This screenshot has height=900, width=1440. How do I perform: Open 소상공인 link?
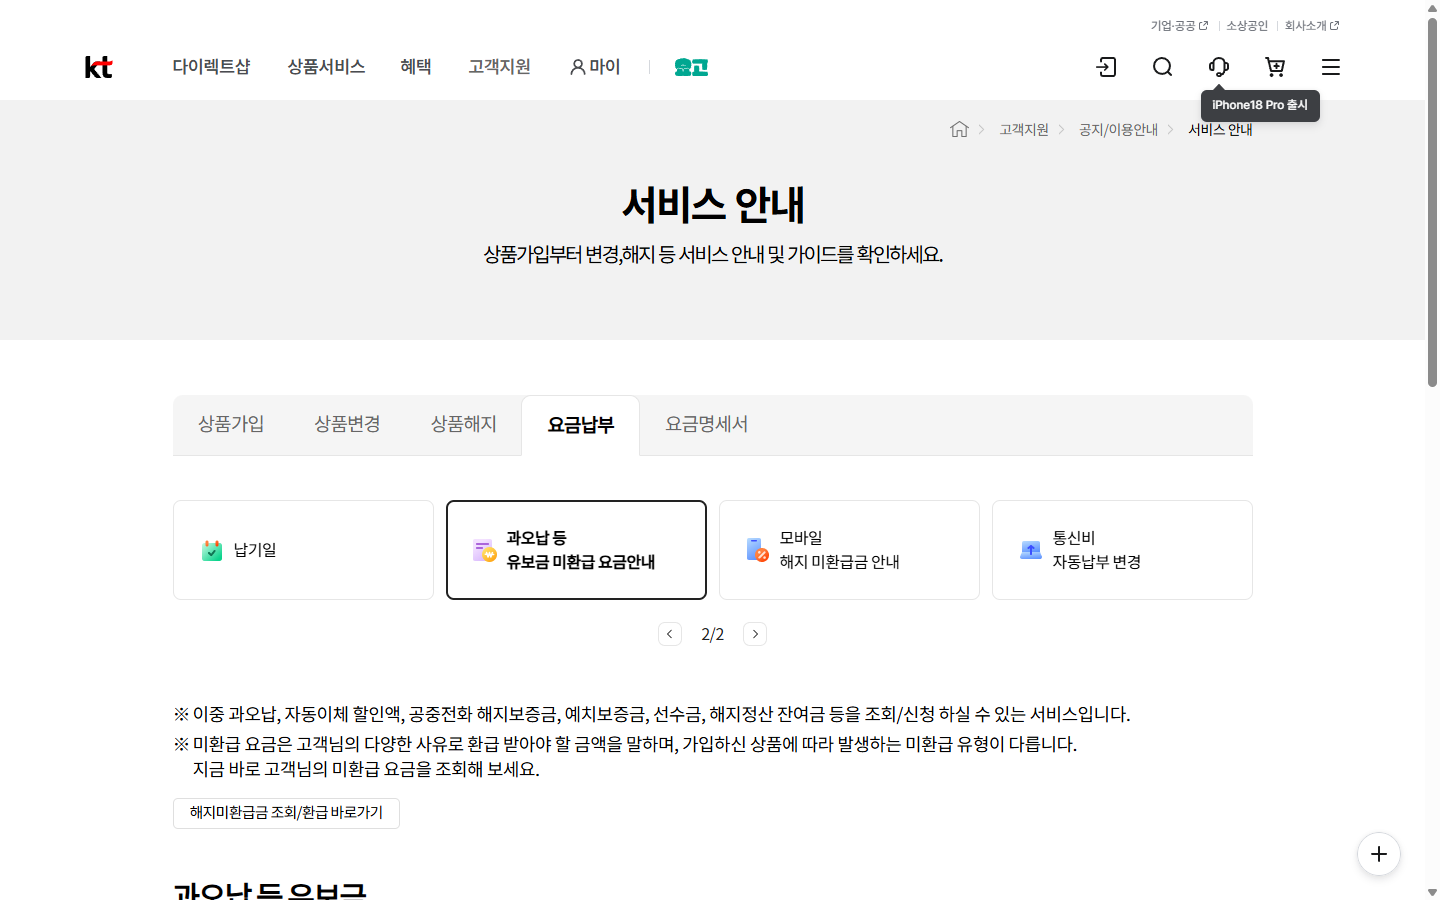point(1247,26)
